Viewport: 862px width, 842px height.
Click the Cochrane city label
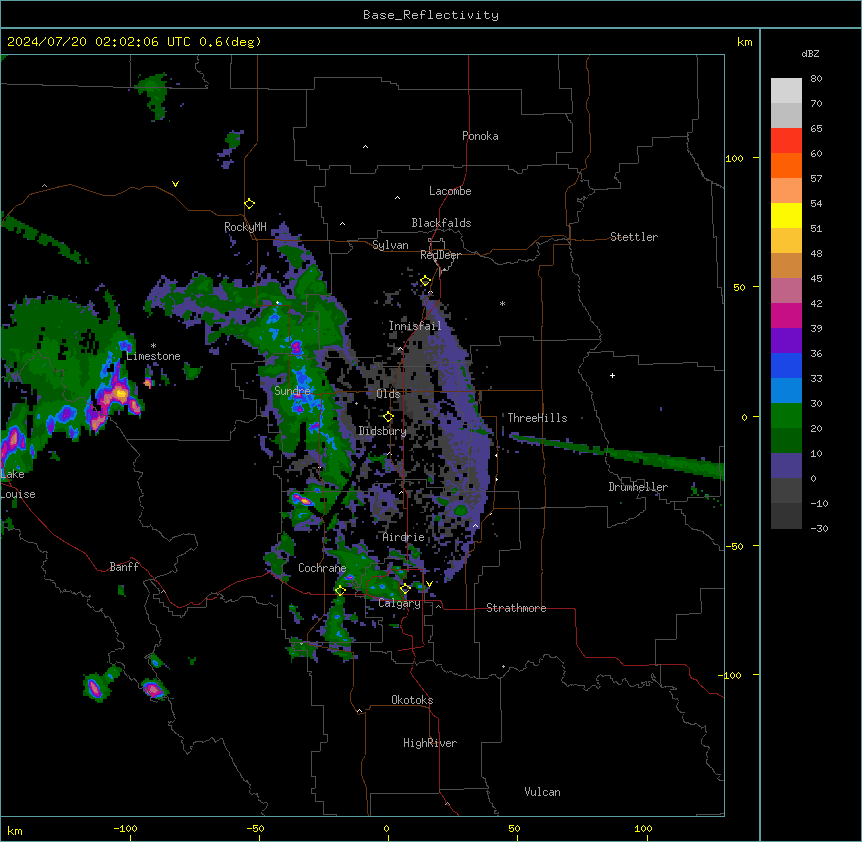[x=322, y=568]
